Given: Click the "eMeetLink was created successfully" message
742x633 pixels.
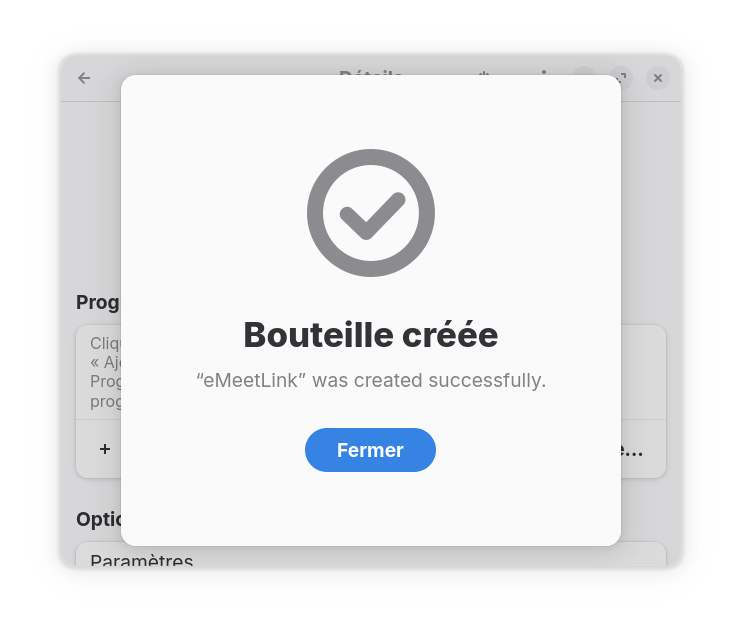Looking at the screenshot, I should click(x=370, y=380).
